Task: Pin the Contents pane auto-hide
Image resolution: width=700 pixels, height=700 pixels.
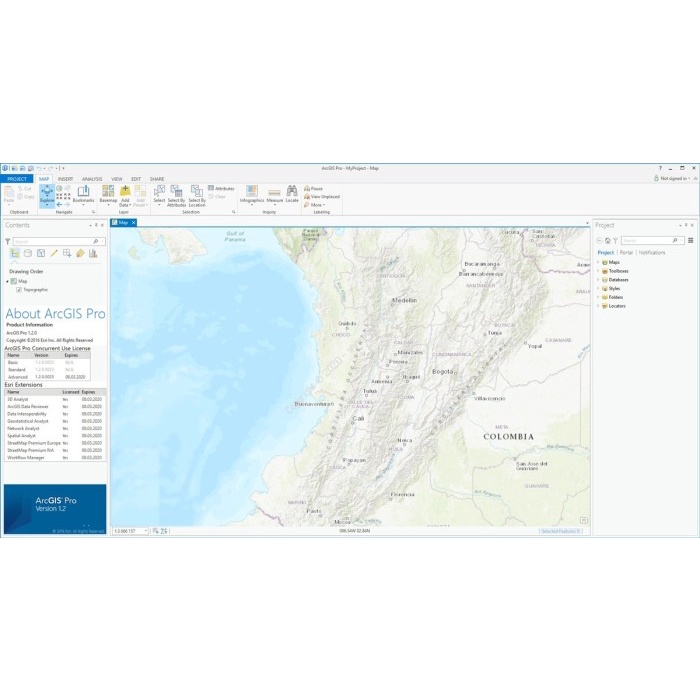Action: (x=96, y=225)
